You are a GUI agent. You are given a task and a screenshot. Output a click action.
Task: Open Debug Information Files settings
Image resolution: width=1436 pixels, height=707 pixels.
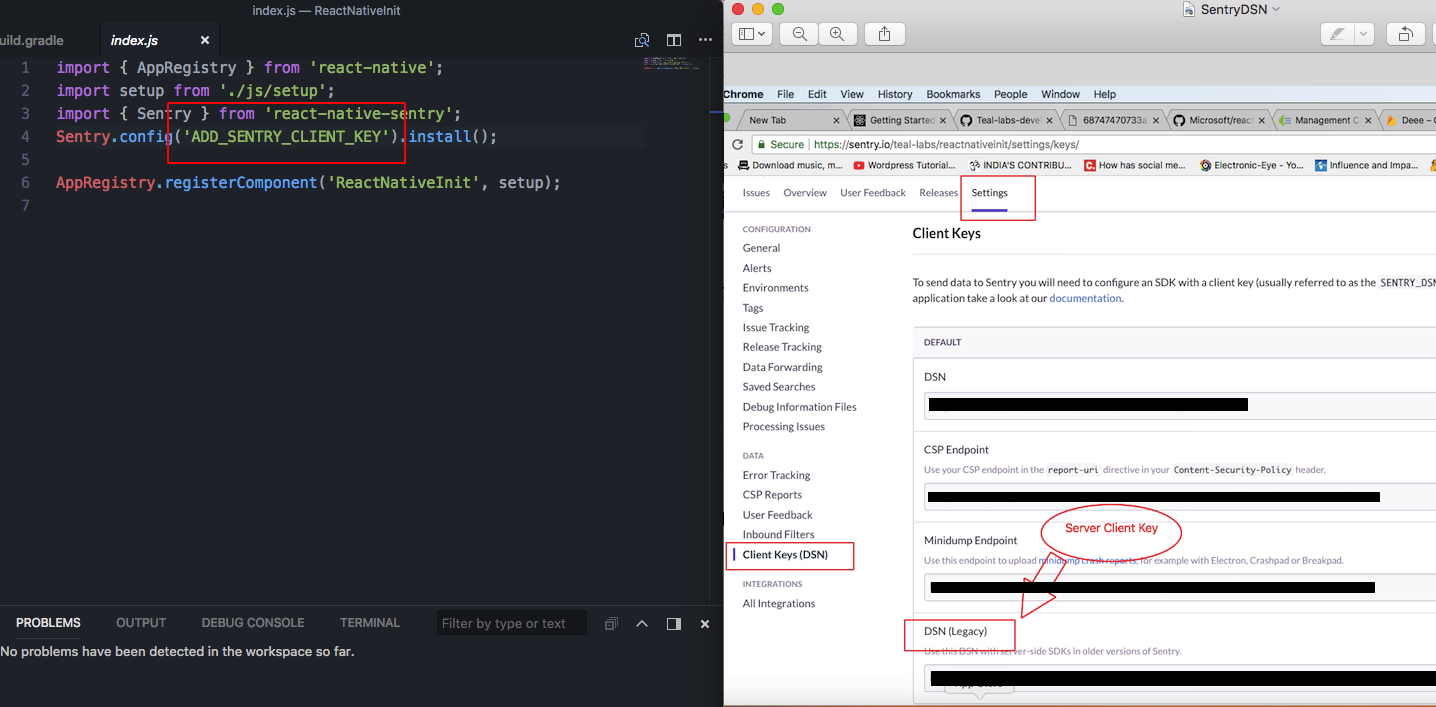pos(799,407)
